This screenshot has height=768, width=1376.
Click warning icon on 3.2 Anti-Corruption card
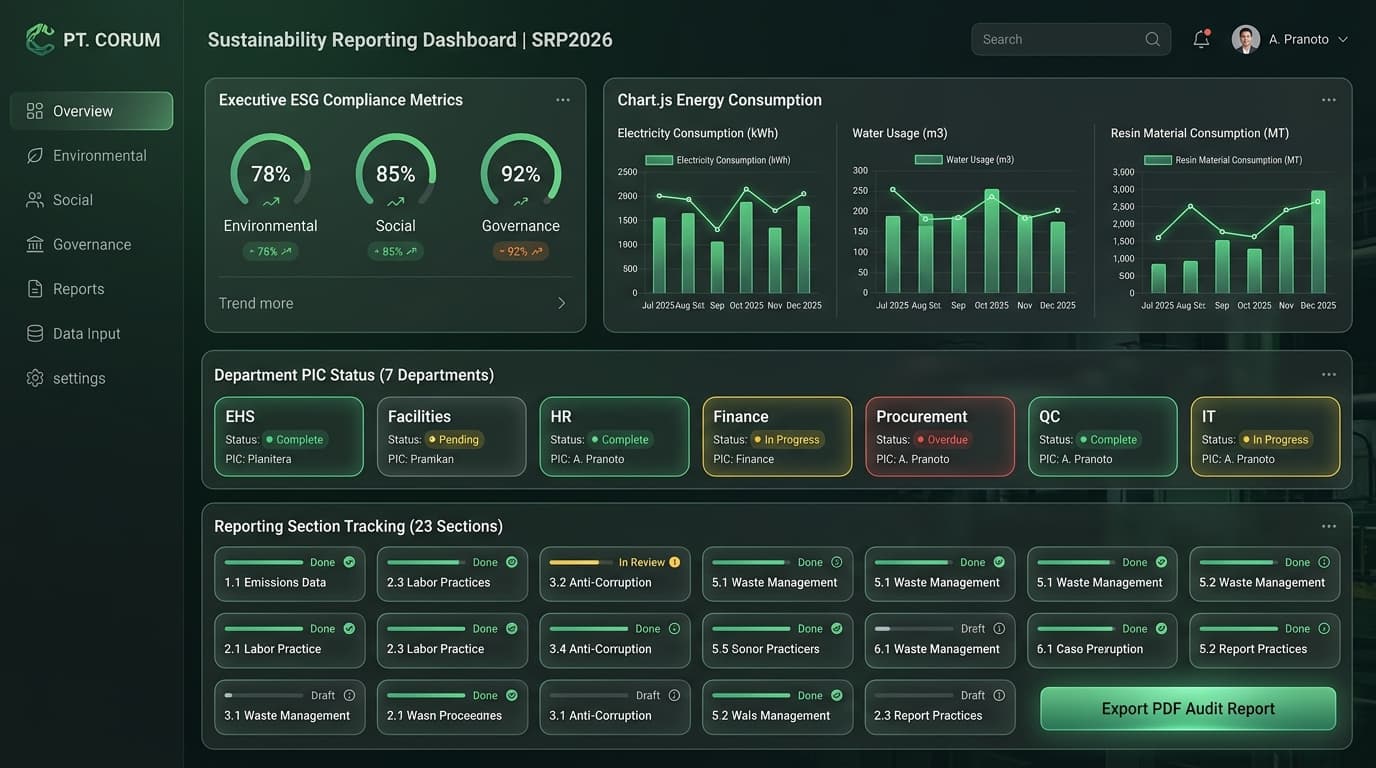tap(674, 562)
